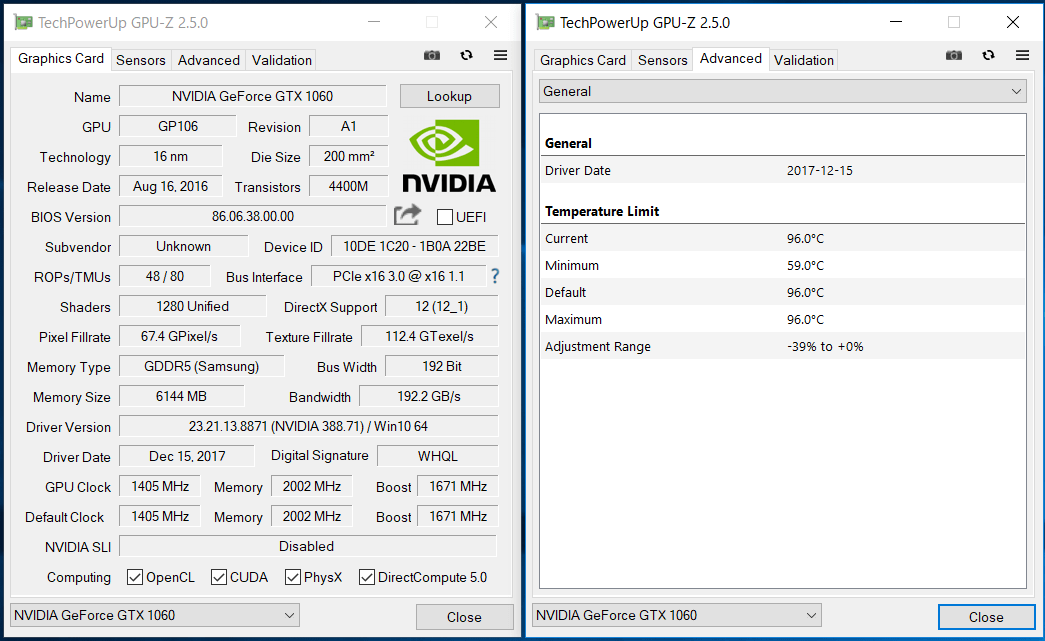Viewport: 1045px width, 641px height.
Task: Click the ROPs/TMUs 48 / 80 field
Action: click(x=165, y=276)
